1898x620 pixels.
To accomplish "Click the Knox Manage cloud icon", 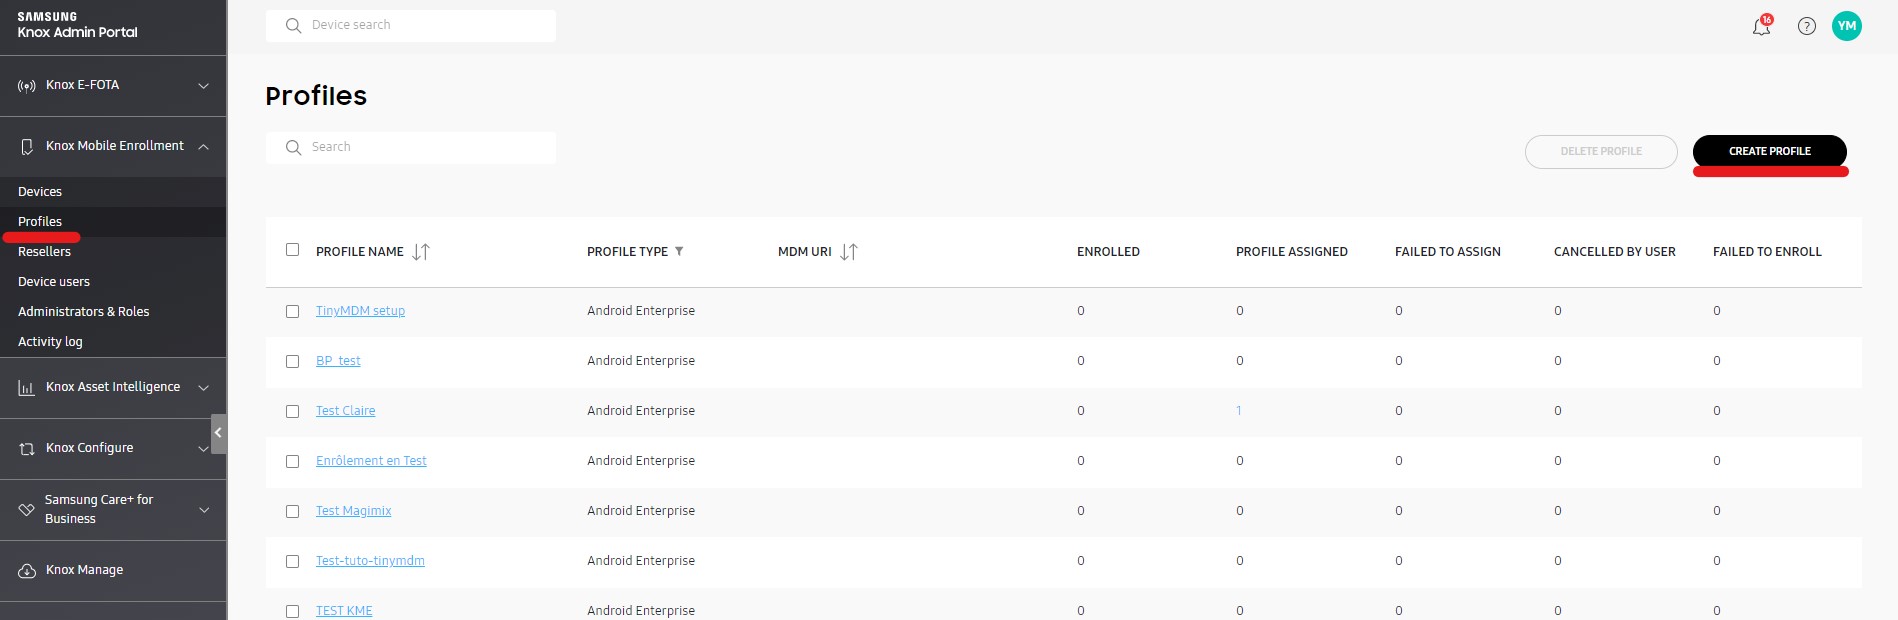I will [x=27, y=571].
